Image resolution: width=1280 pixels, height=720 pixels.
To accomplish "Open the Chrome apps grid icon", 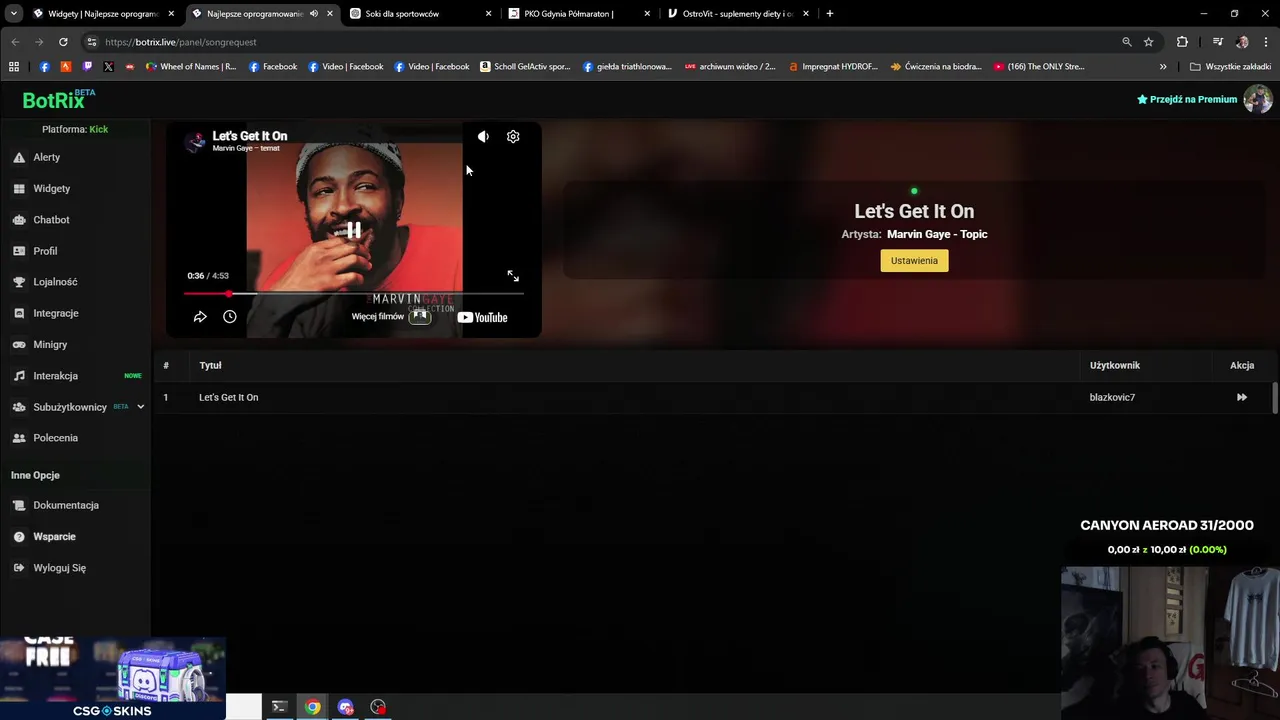I will pos(14,67).
